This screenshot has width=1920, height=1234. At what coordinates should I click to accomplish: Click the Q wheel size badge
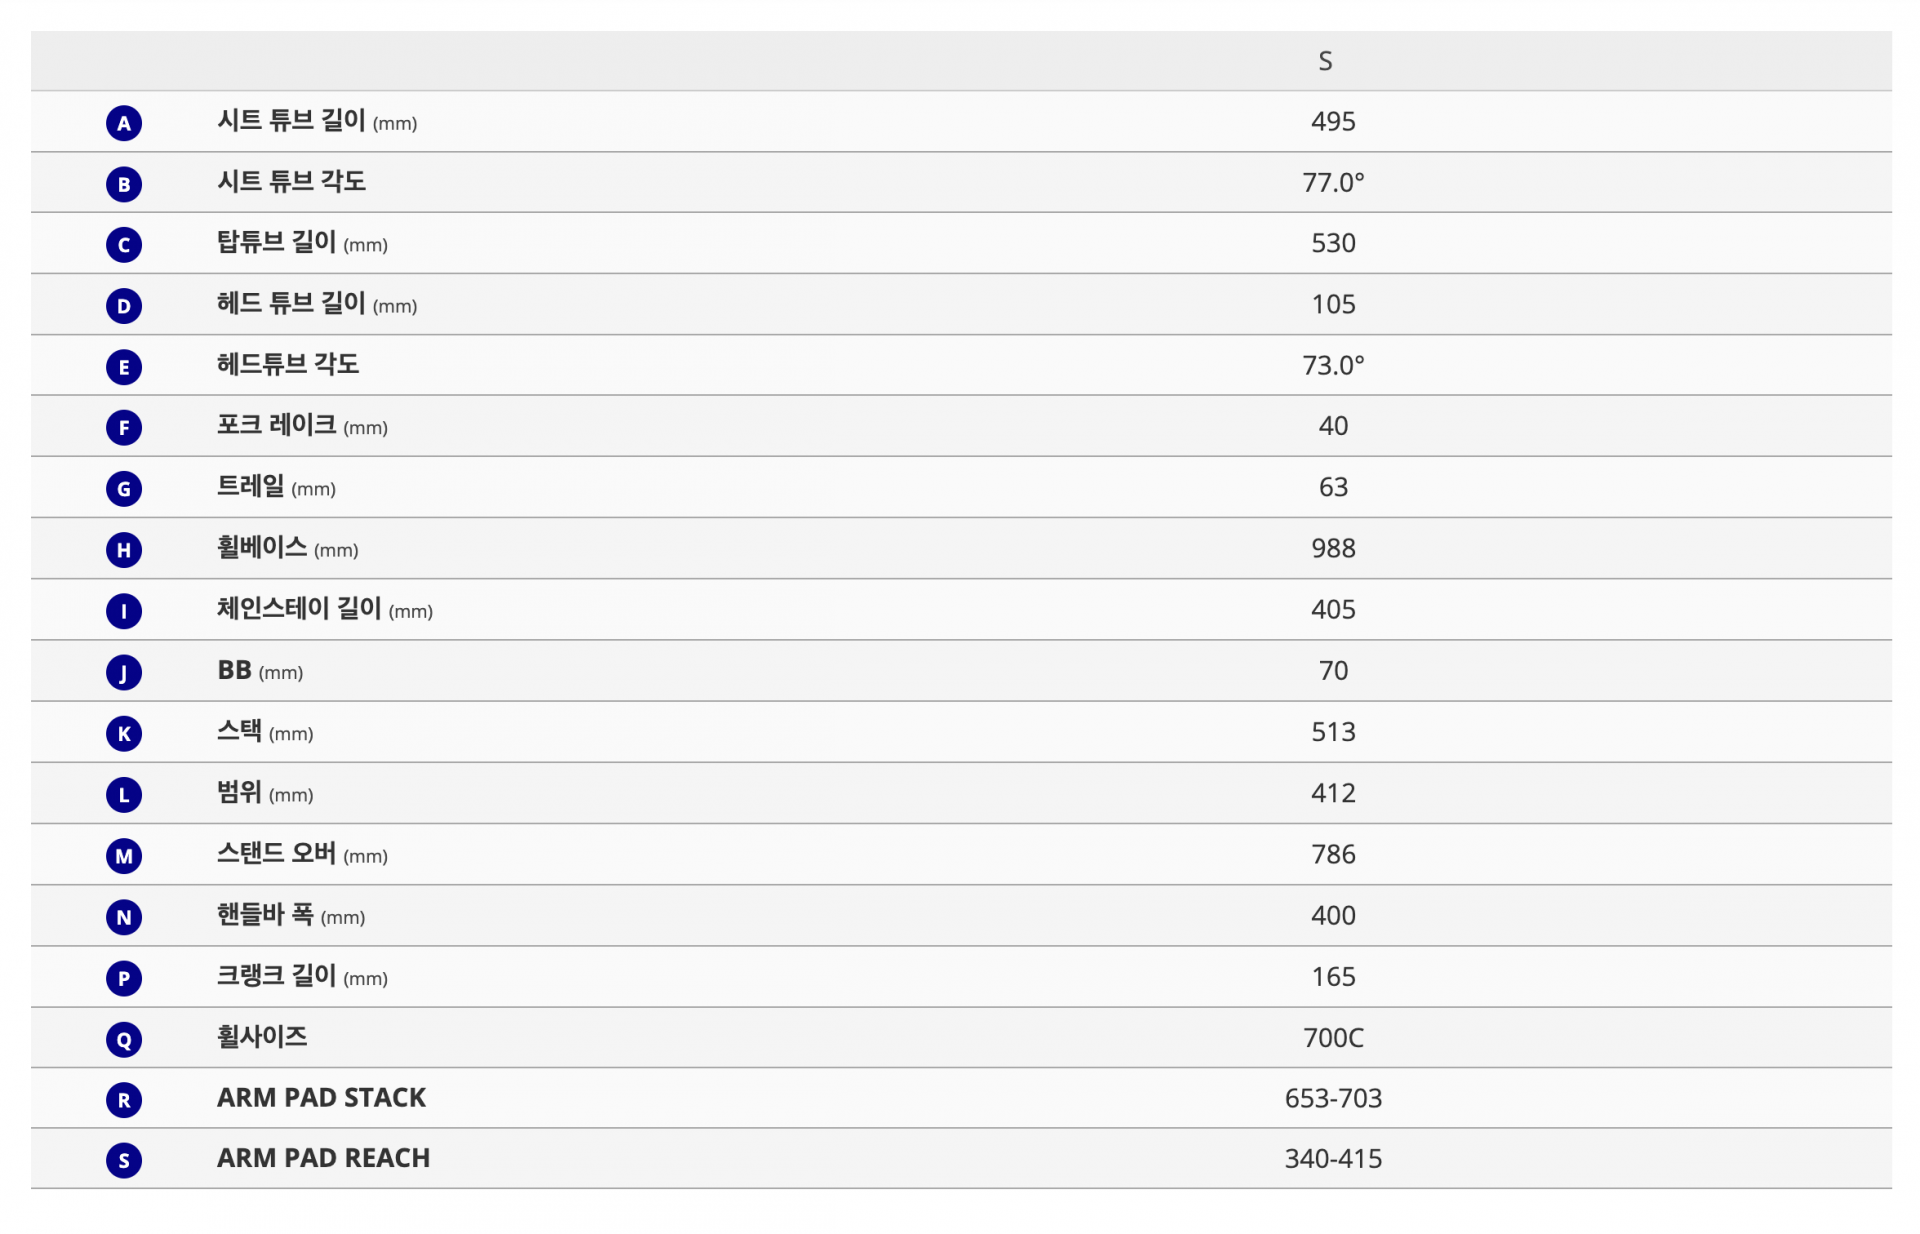(x=124, y=1040)
